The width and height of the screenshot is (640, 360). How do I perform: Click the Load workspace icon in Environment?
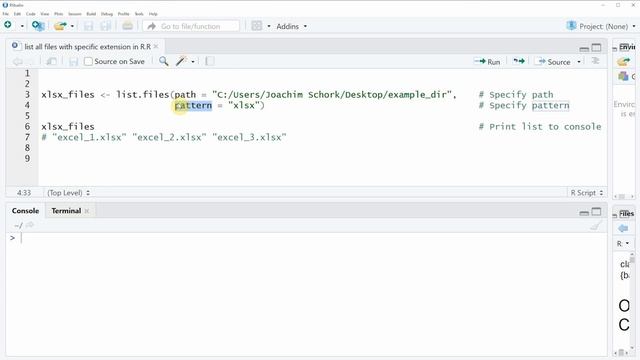[x=624, y=62]
